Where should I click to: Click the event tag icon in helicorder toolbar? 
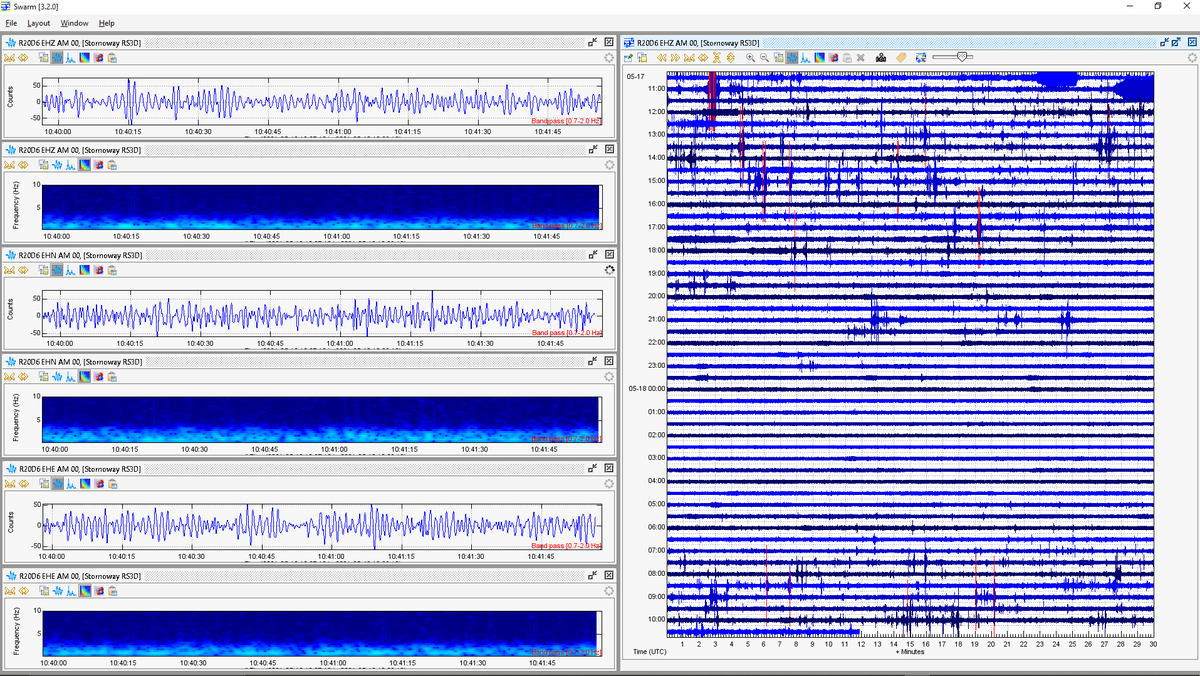pos(900,58)
